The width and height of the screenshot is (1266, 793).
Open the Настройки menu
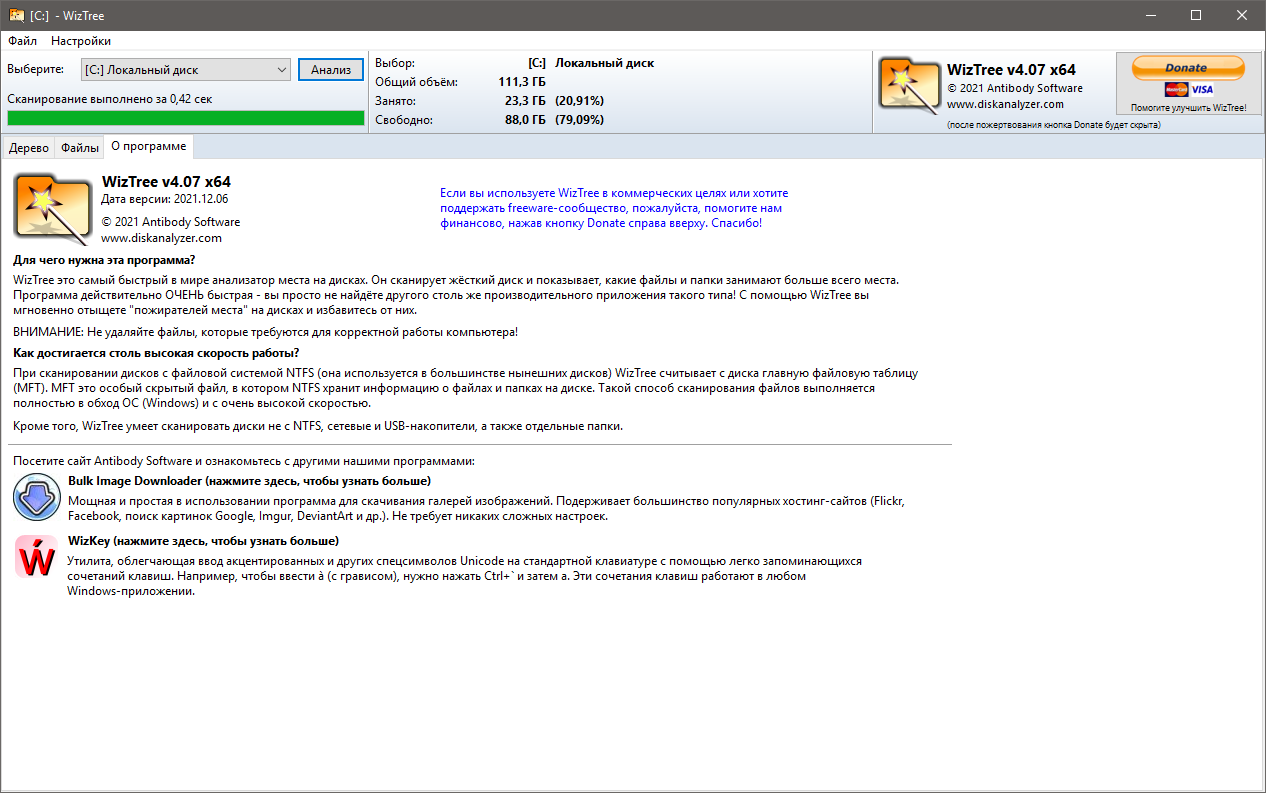pyautogui.click(x=81, y=41)
